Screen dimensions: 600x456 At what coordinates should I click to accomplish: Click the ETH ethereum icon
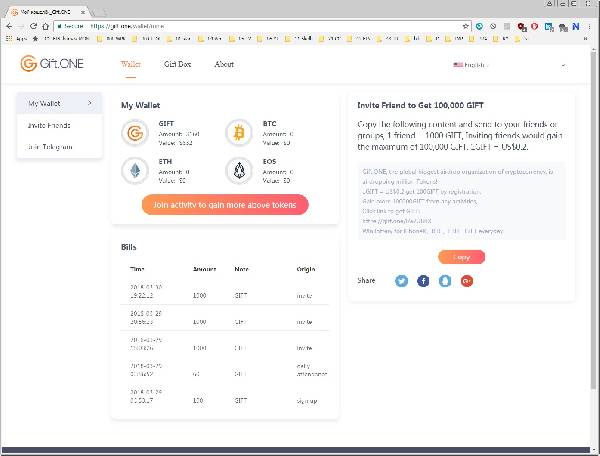pyautogui.click(x=135, y=171)
